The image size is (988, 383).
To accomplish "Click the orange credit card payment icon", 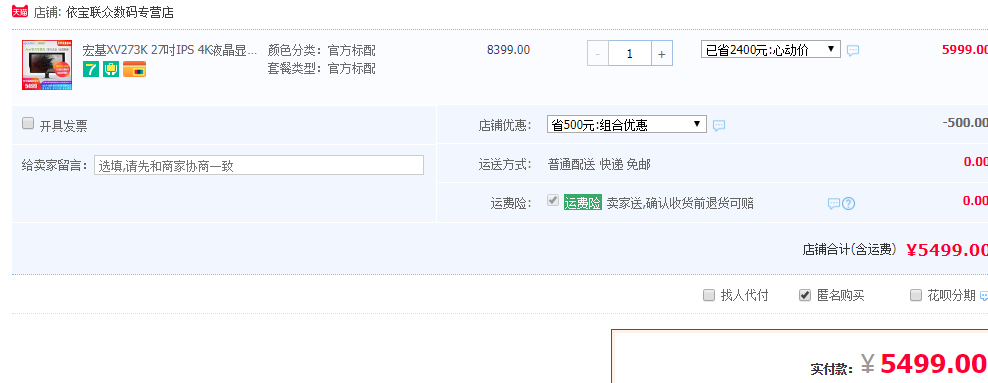I will point(134,69).
